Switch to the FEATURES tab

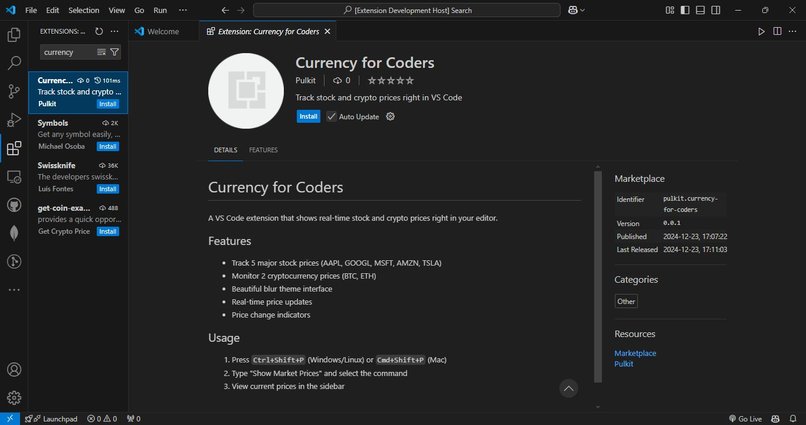click(x=263, y=150)
